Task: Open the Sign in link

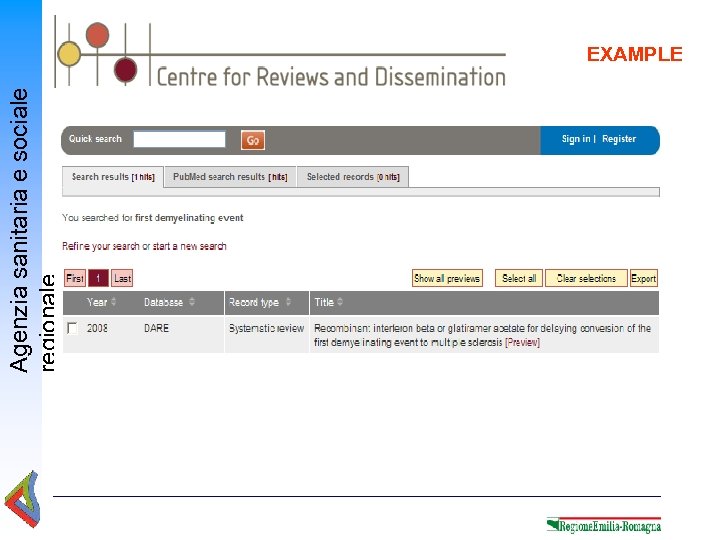Action: 576,139
